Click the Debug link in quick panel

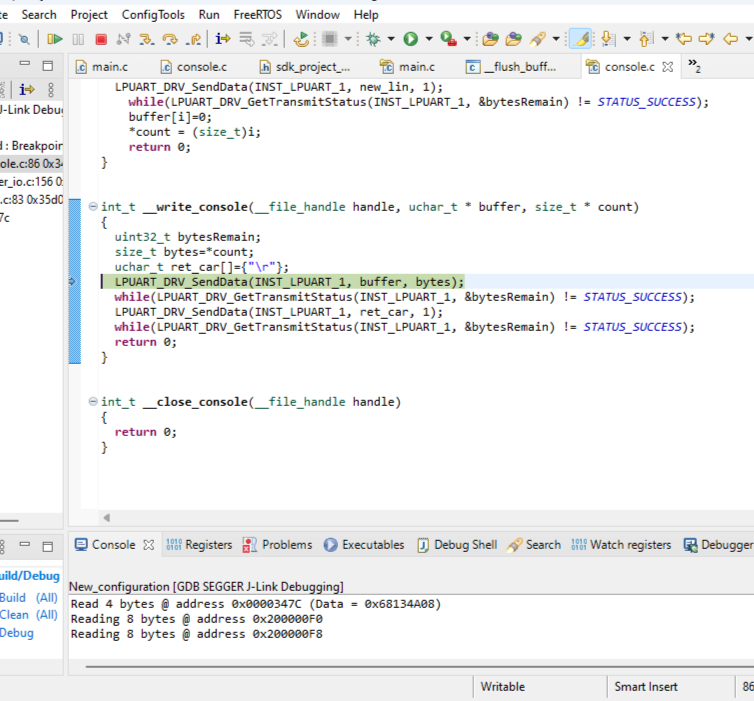[17, 633]
